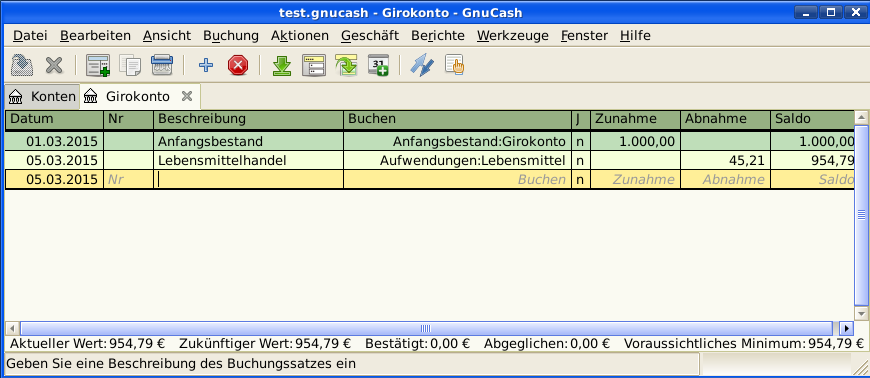Click the 954,79 Saldo cell
Viewport: 870px width, 378px height.
tap(812, 161)
